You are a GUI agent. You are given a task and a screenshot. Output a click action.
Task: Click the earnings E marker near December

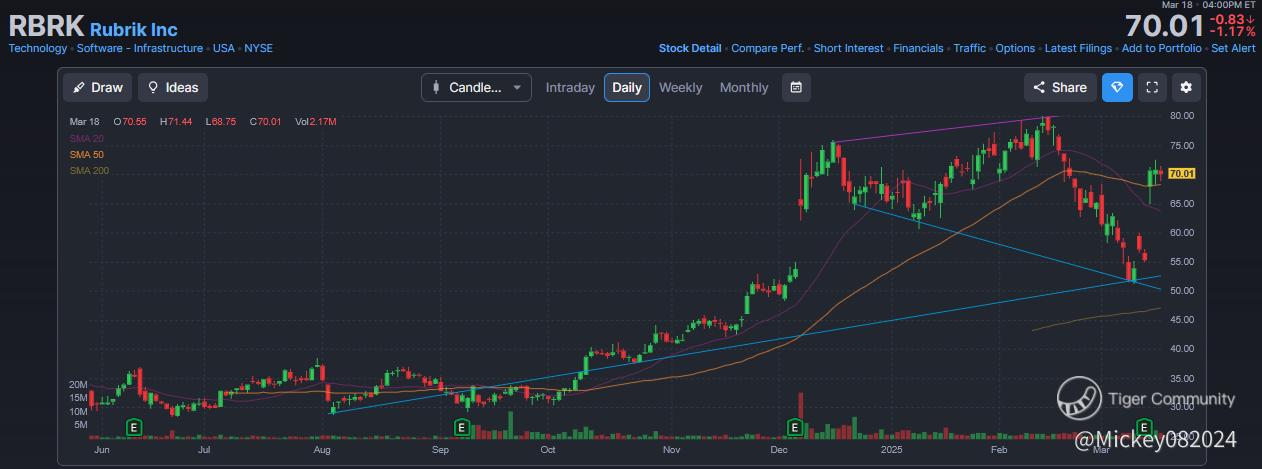796,427
